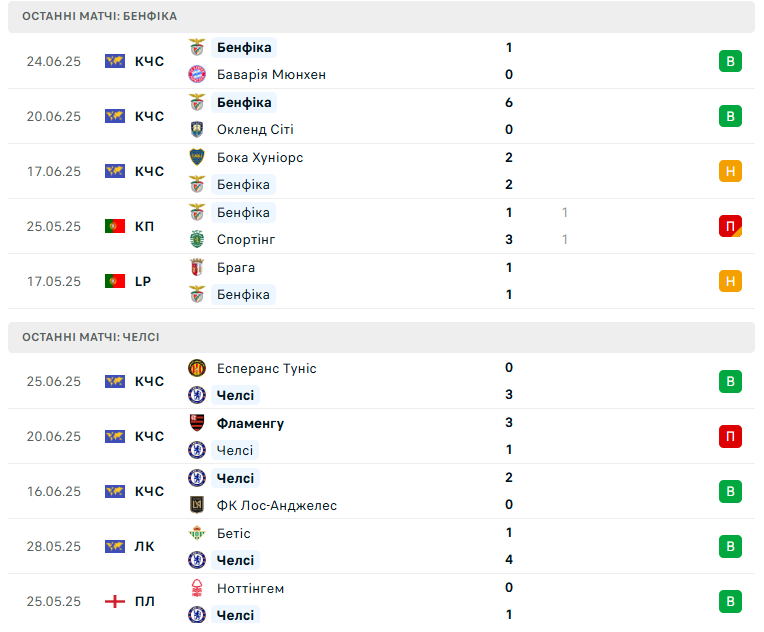Screen dimensions: 764x632
Task: Click the Boca Juniors crest icon
Action: point(197,157)
